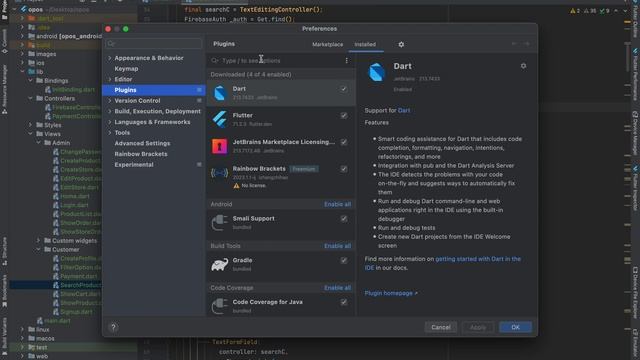Click the Preferences settings search field
This screenshot has width=640, height=360.
[x=153, y=43]
